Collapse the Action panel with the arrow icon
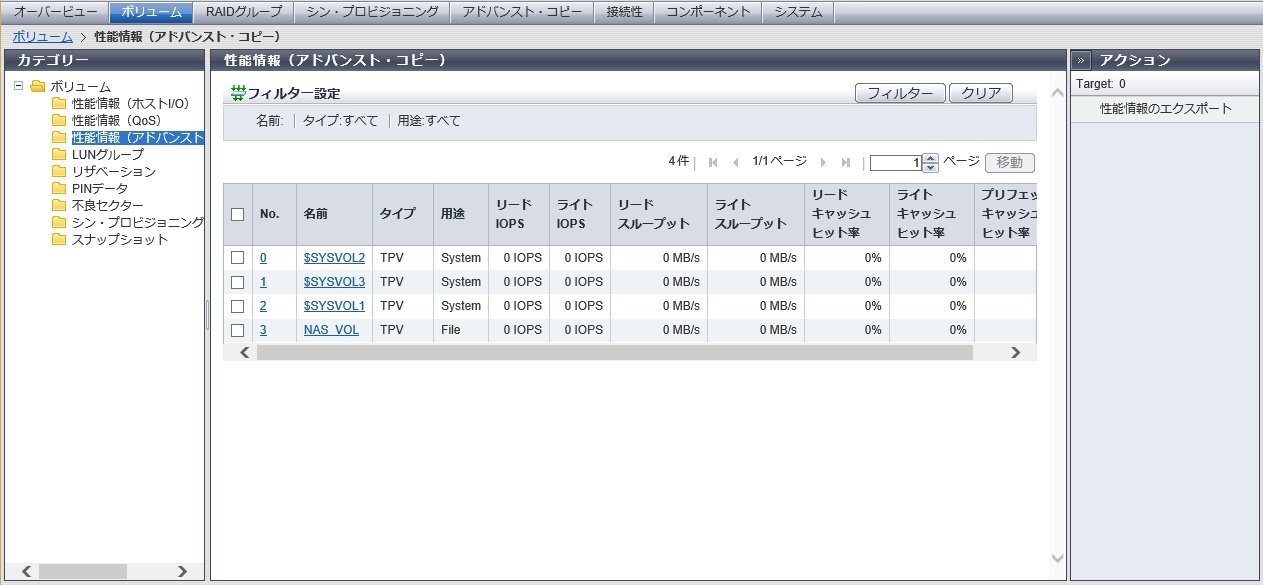The width and height of the screenshot is (1263, 585). pyautogui.click(x=1082, y=60)
